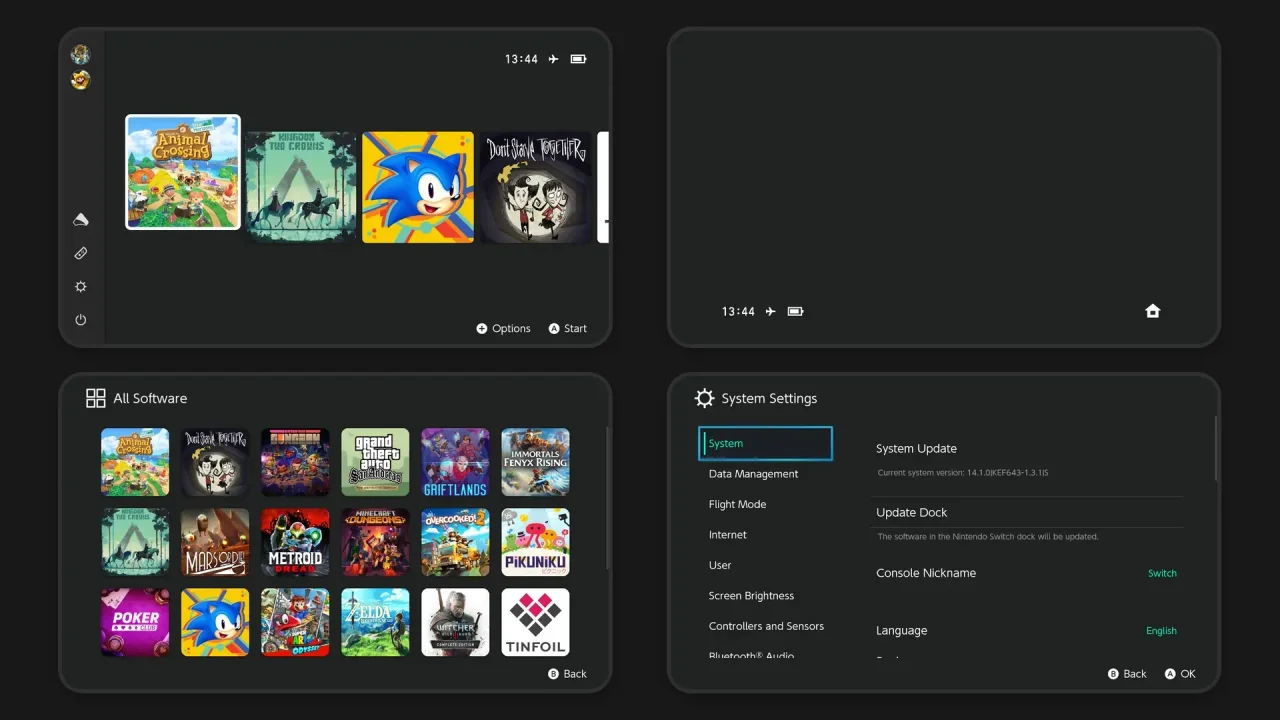Launch Grand Theft Auto San Andreas
The width and height of the screenshot is (1280, 720).
(375, 462)
